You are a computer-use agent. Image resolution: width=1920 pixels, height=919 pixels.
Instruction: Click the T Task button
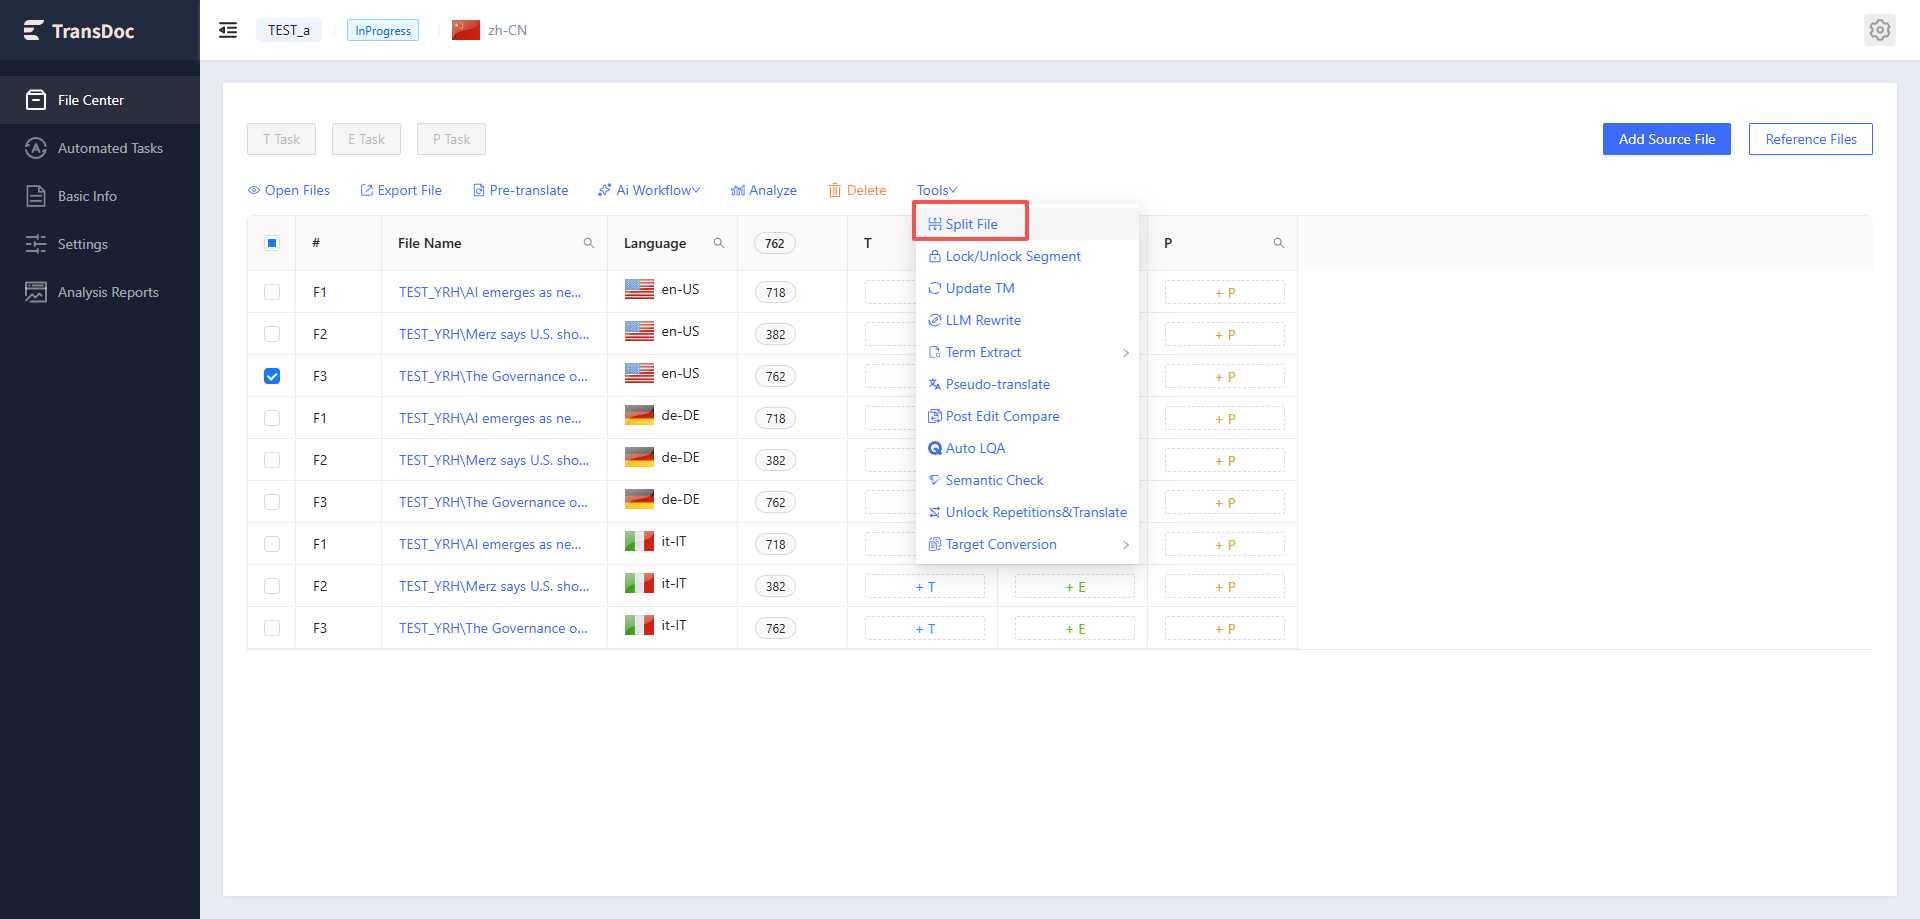point(281,139)
